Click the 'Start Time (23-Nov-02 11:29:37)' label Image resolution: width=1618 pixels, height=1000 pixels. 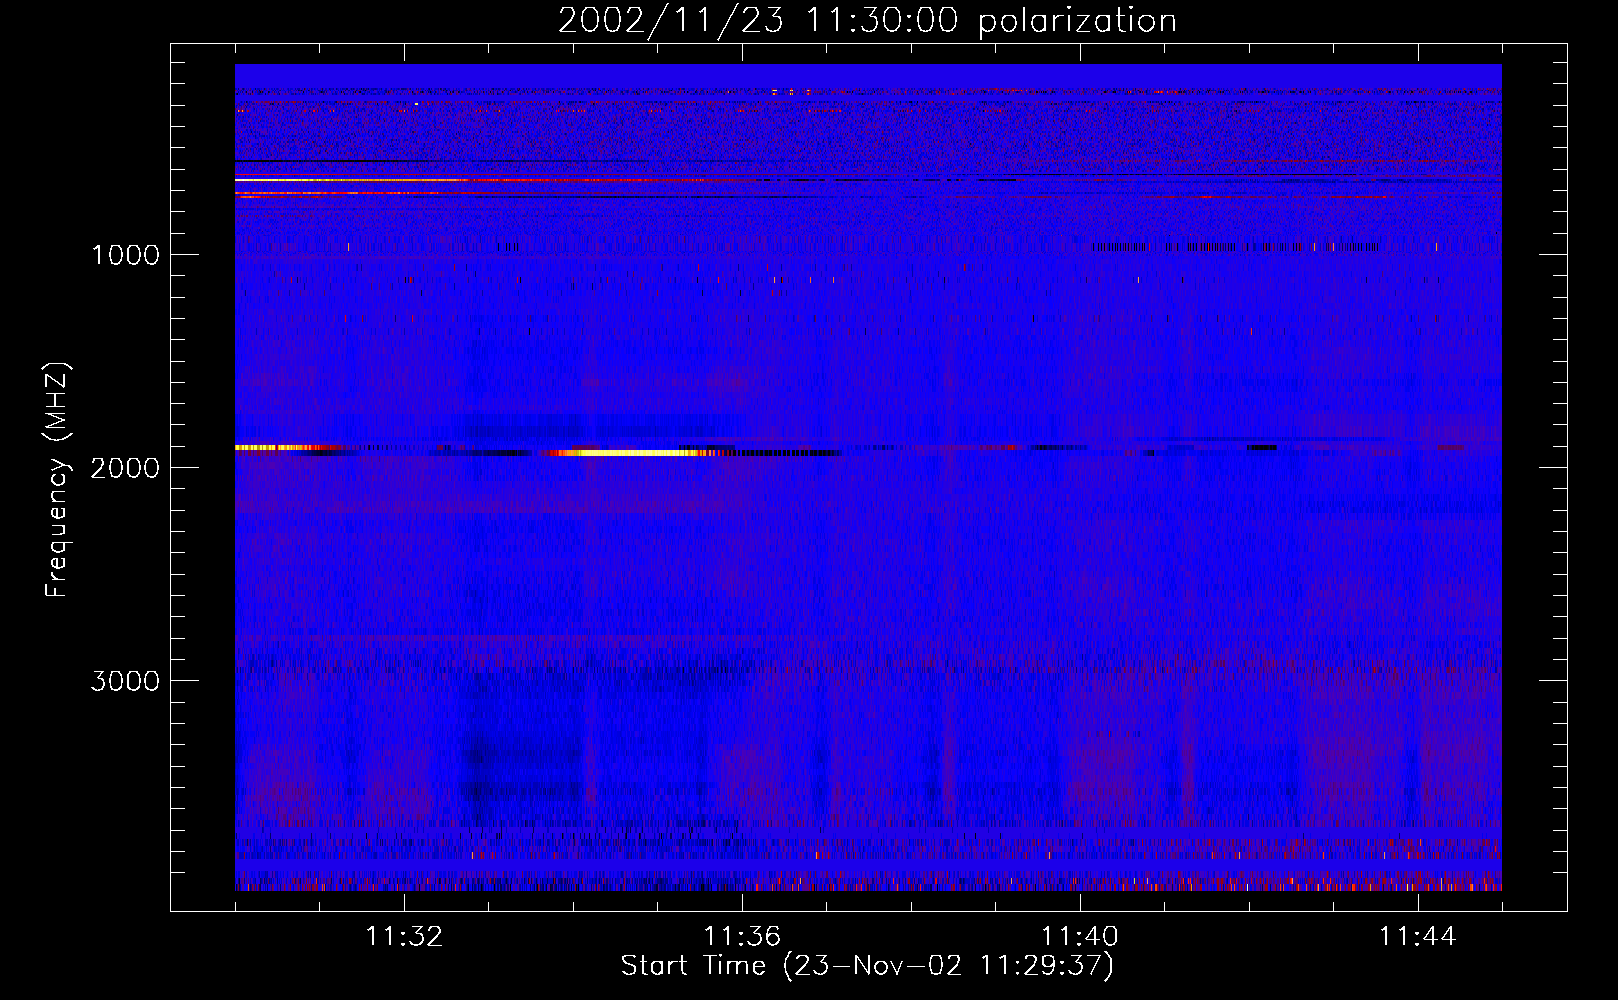(867, 966)
